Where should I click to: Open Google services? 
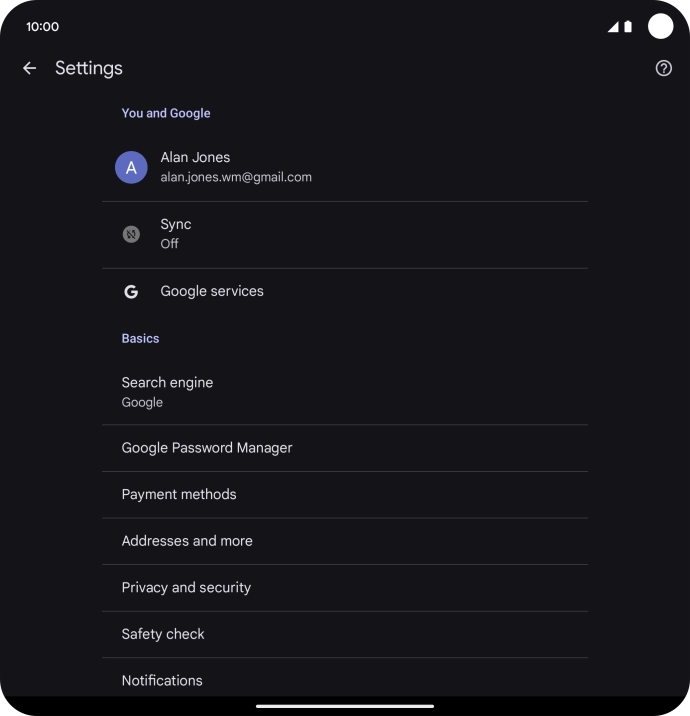point(345,291)
